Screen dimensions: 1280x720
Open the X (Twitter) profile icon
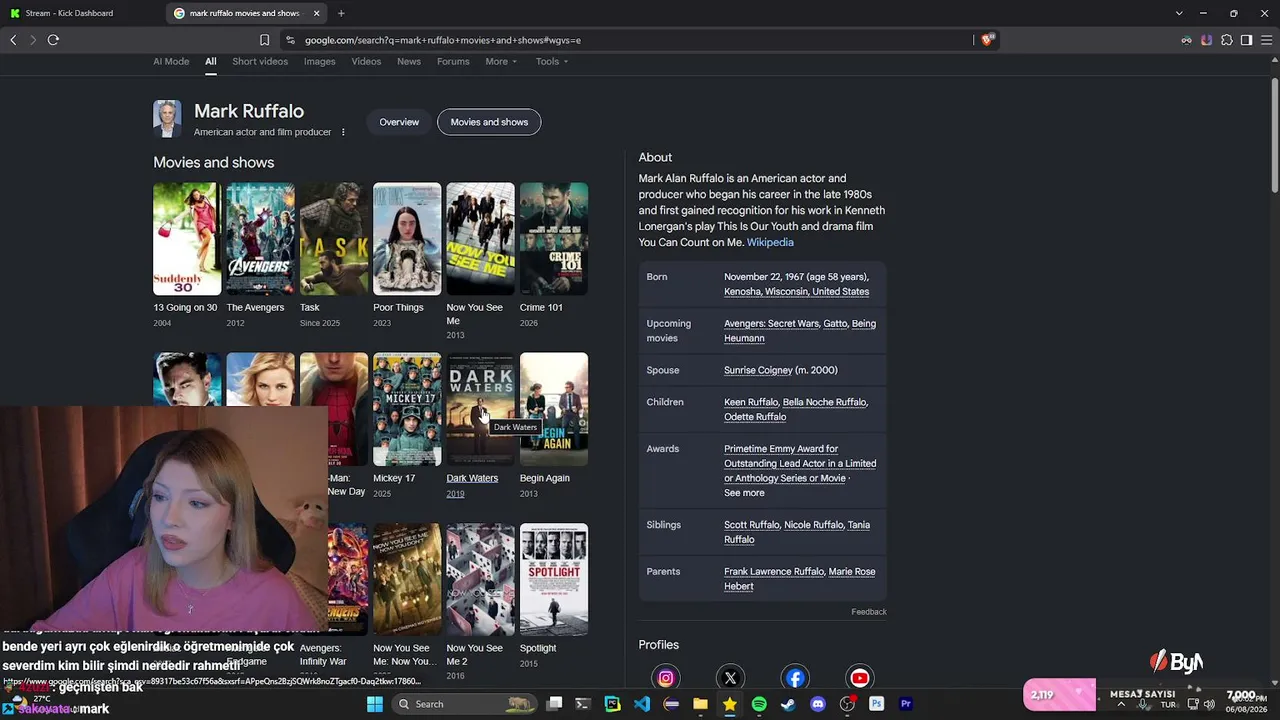(730, 678)
